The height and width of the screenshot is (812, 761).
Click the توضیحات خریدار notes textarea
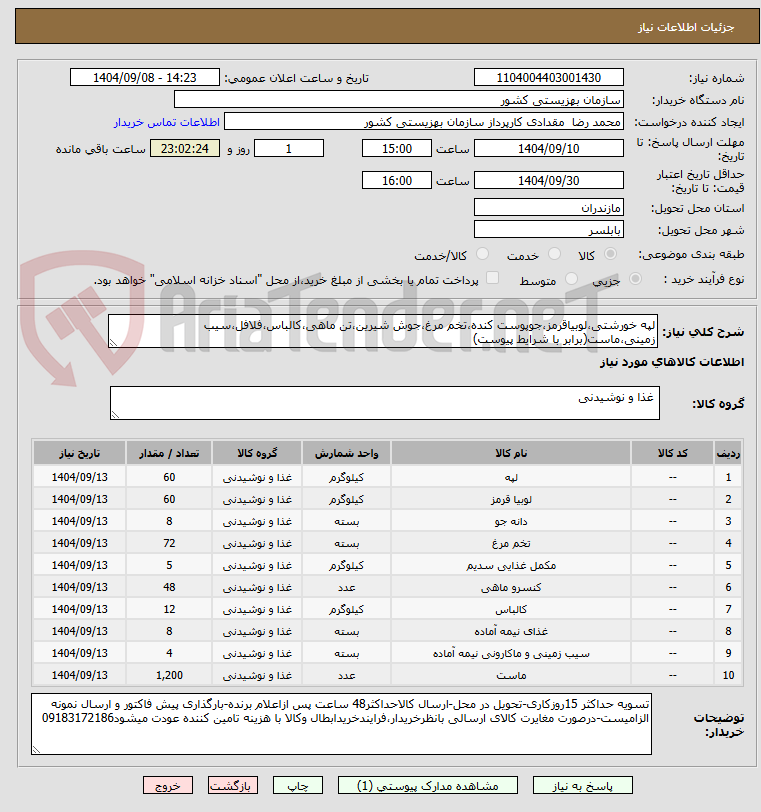point(341,724)
